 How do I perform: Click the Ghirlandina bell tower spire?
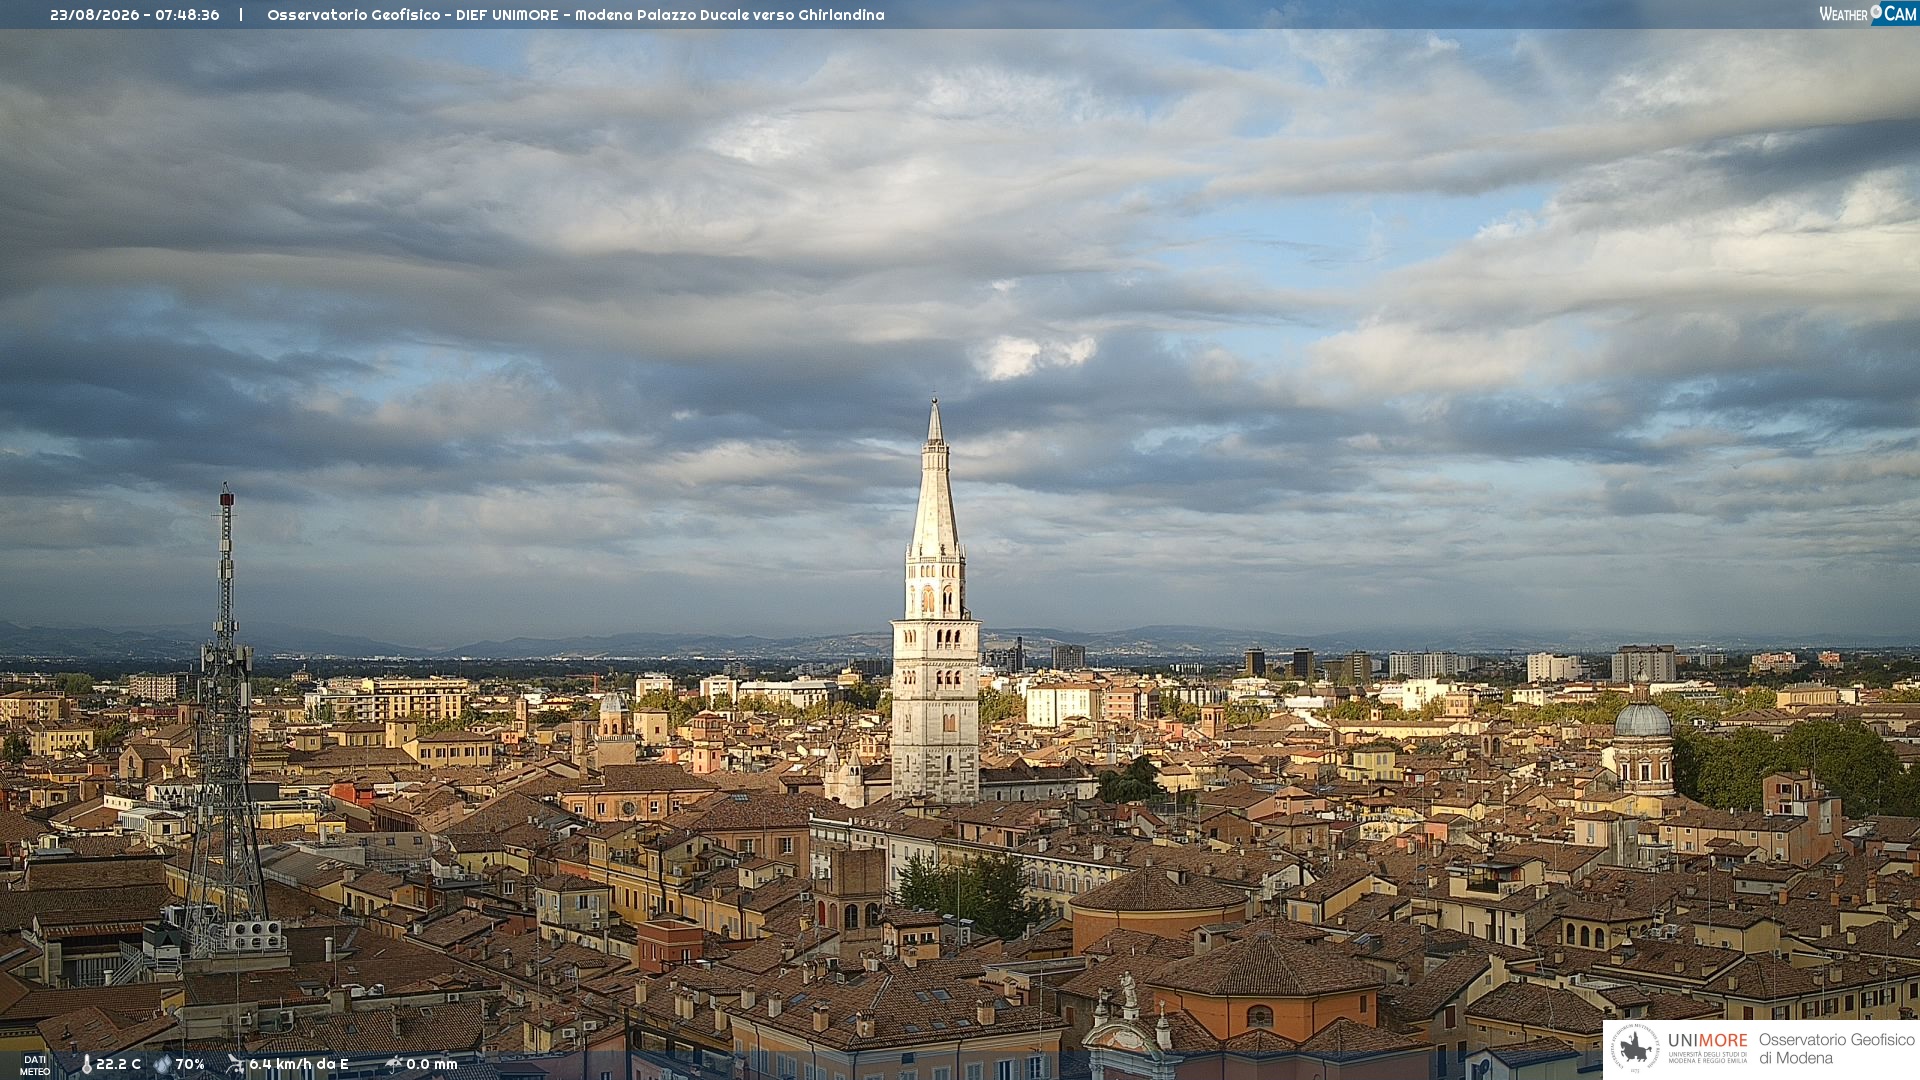pos(935,480)
